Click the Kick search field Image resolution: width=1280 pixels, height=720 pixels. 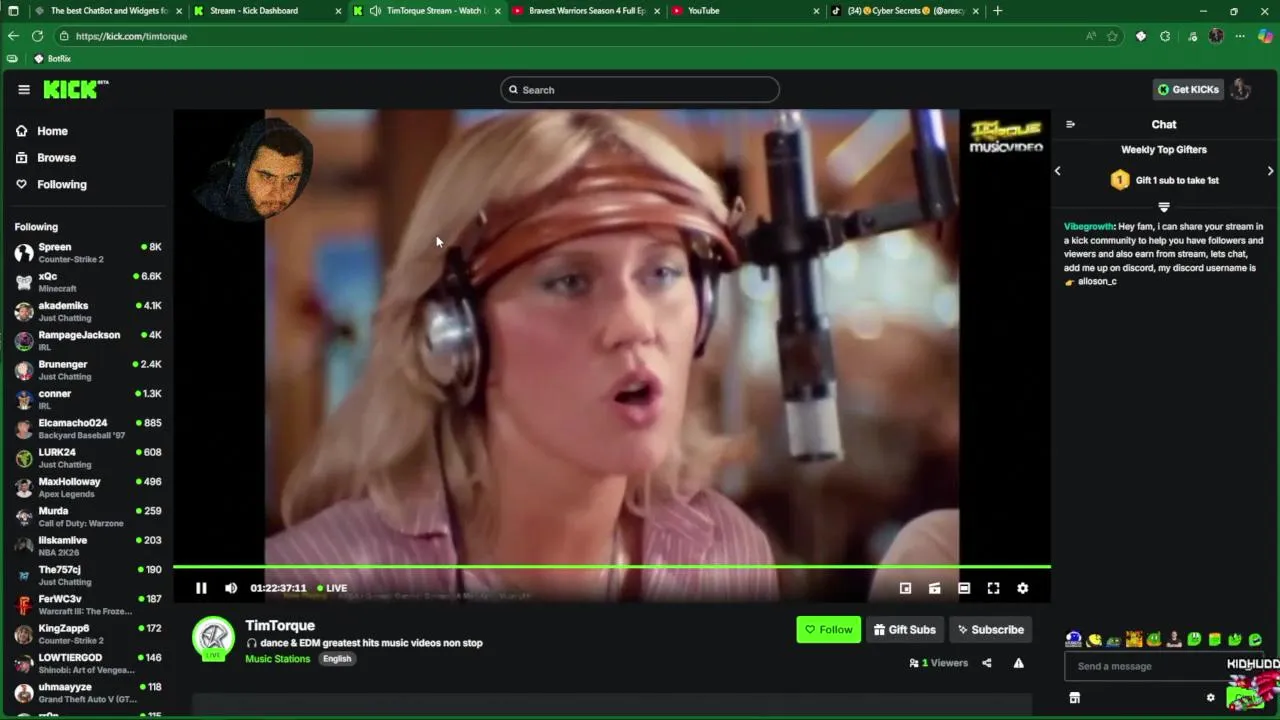point(640,90)
